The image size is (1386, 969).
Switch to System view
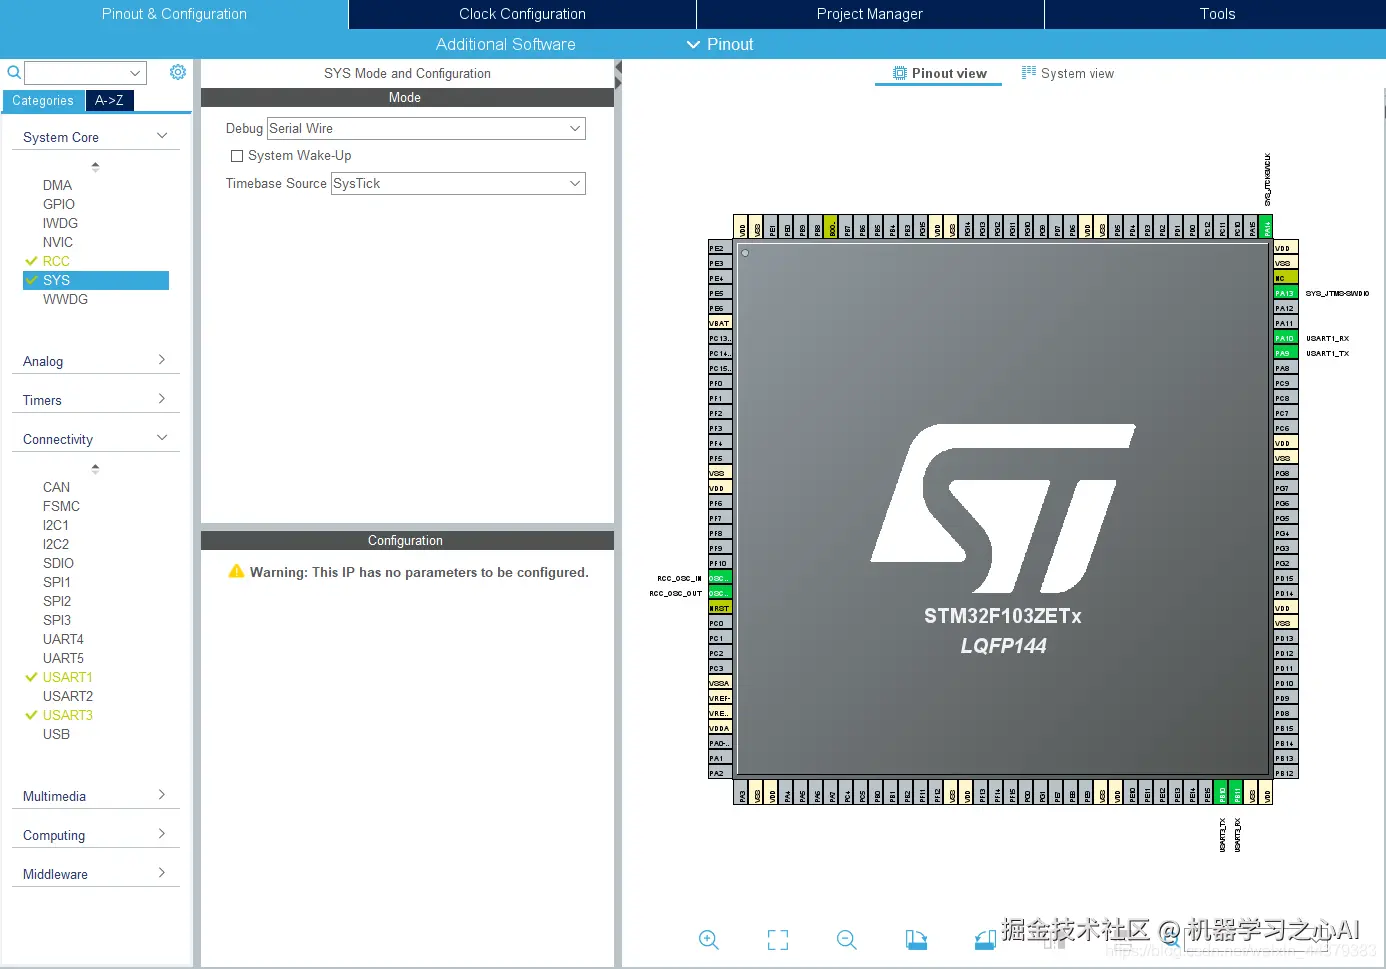pos(1067,73)
